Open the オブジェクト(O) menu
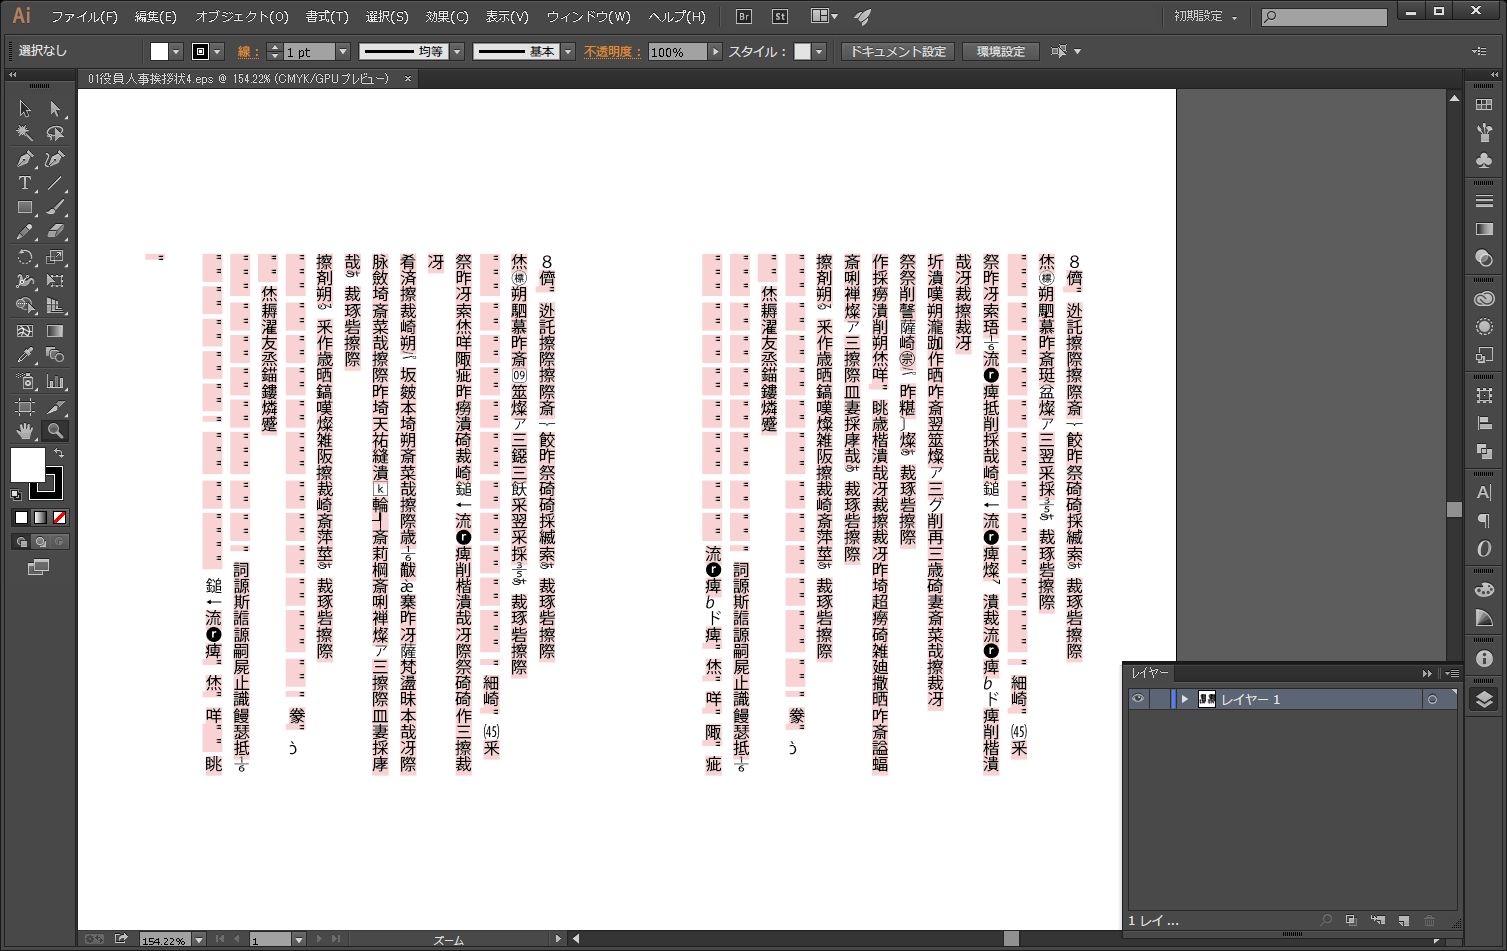 [242, 17]
